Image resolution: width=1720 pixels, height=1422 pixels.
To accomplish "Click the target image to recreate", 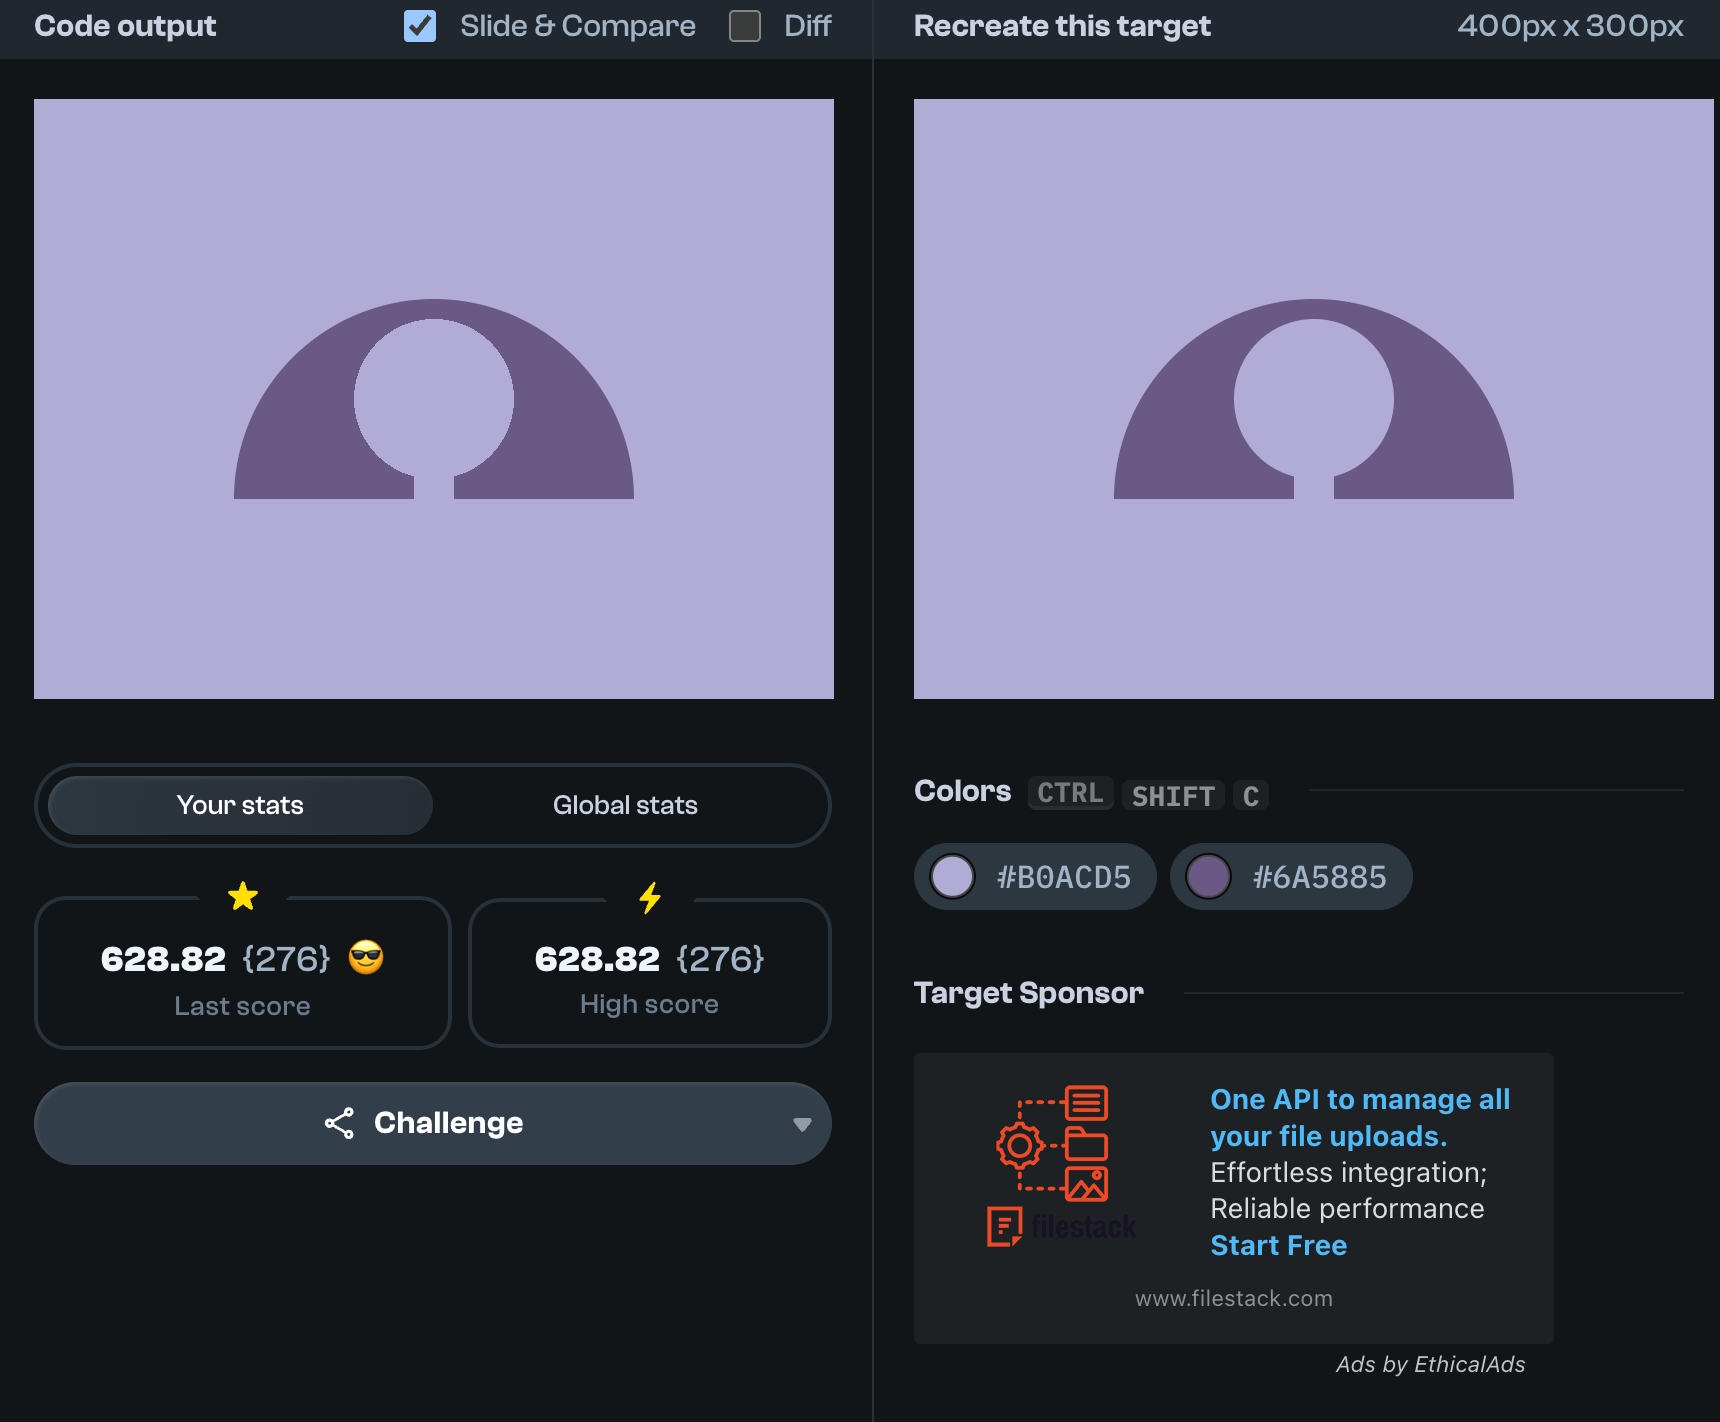I will click(1314, 399).
